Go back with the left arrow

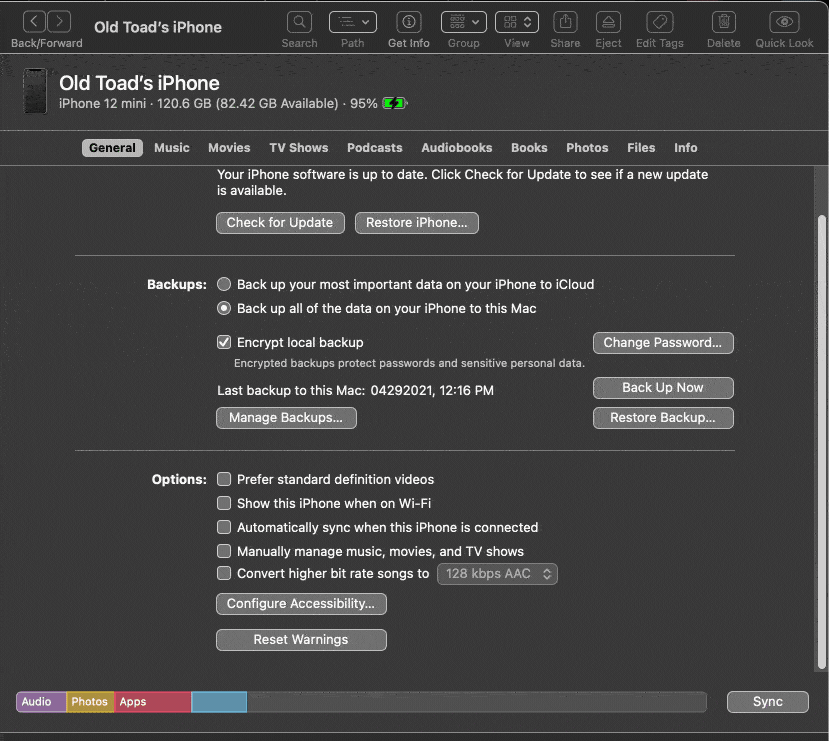[x=34, y=22]
